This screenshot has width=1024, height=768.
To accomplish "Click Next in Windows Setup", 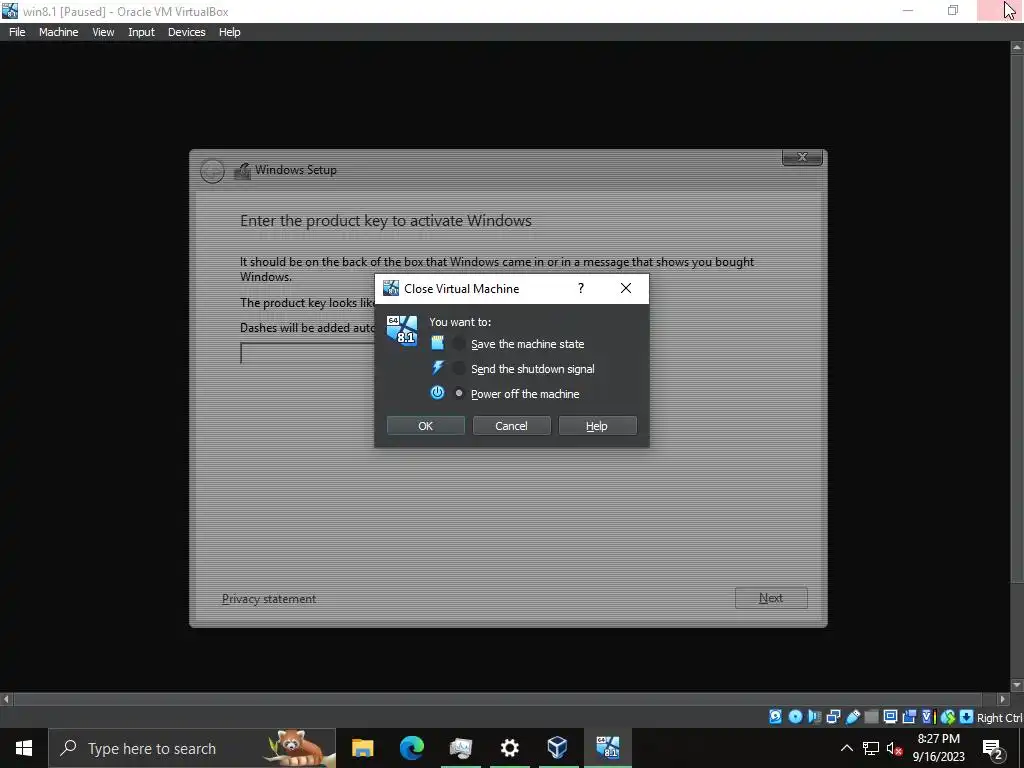I will (x=771, y=598).
